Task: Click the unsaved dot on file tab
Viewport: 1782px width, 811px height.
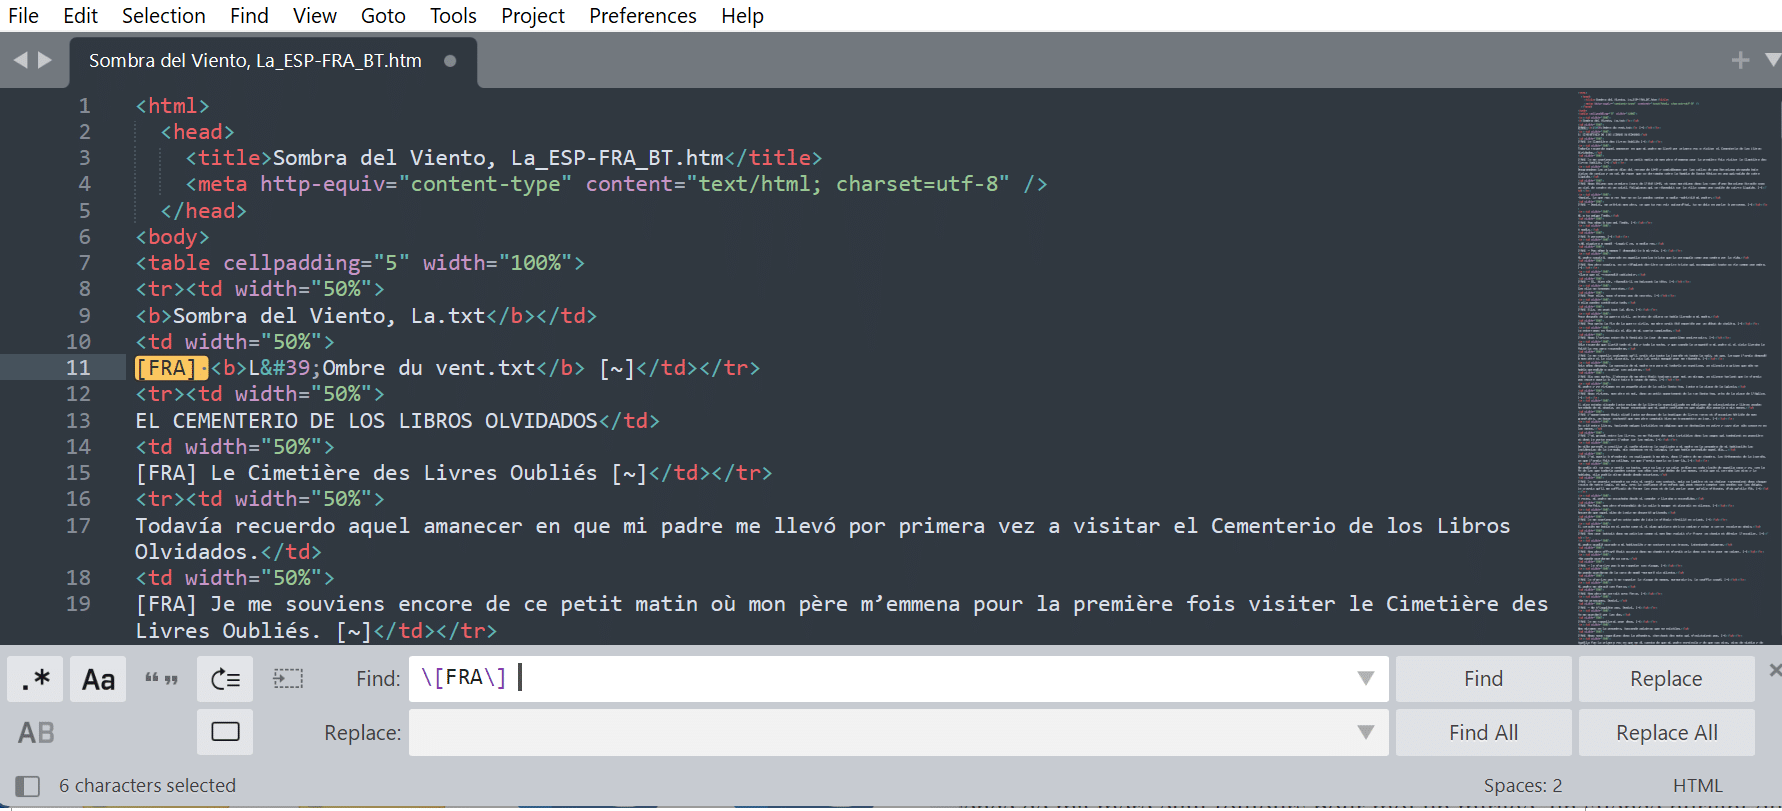Action: [450, 61]
